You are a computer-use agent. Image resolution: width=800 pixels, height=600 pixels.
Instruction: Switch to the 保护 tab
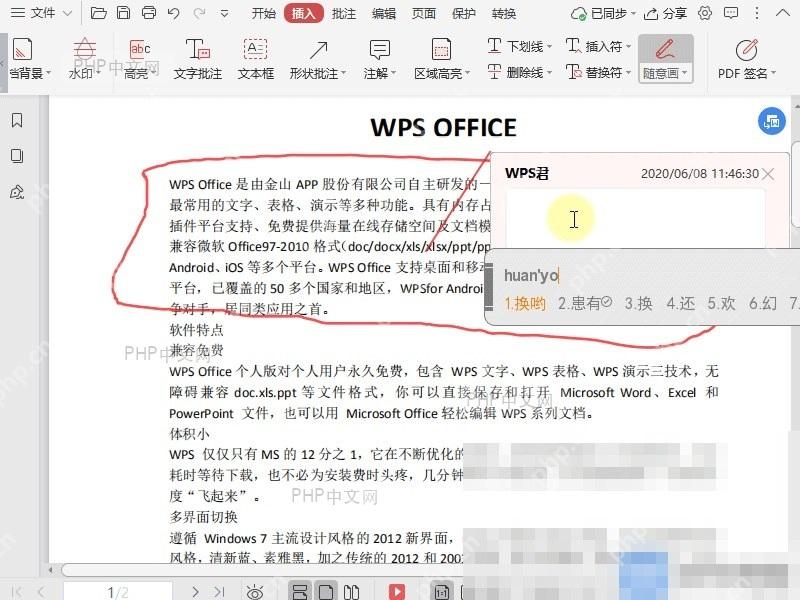click(x=464, y=13)
